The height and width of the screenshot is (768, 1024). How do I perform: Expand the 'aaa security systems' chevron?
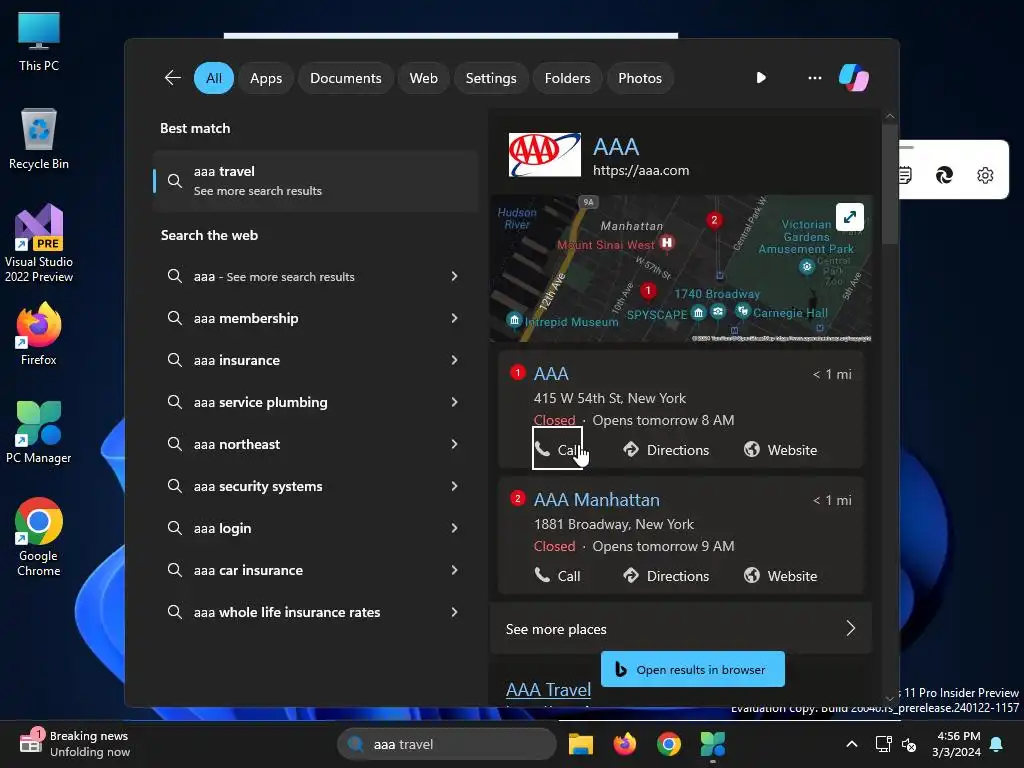[x=455, y=486]
